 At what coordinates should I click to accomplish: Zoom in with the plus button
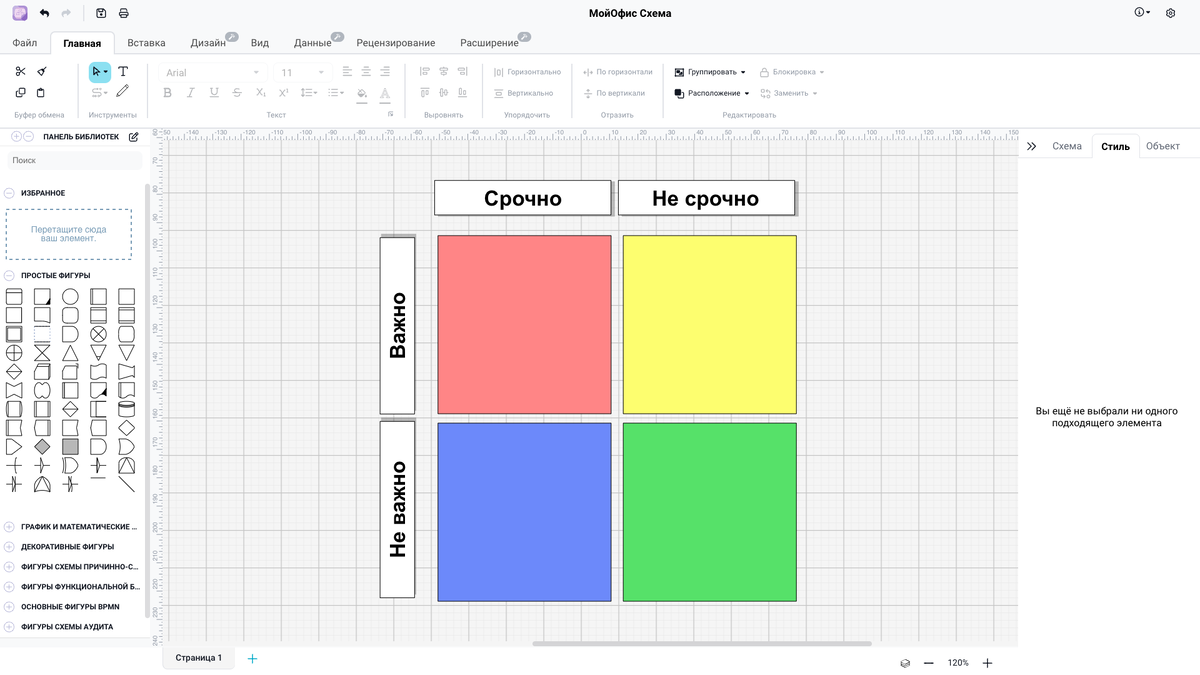[988, 663]
